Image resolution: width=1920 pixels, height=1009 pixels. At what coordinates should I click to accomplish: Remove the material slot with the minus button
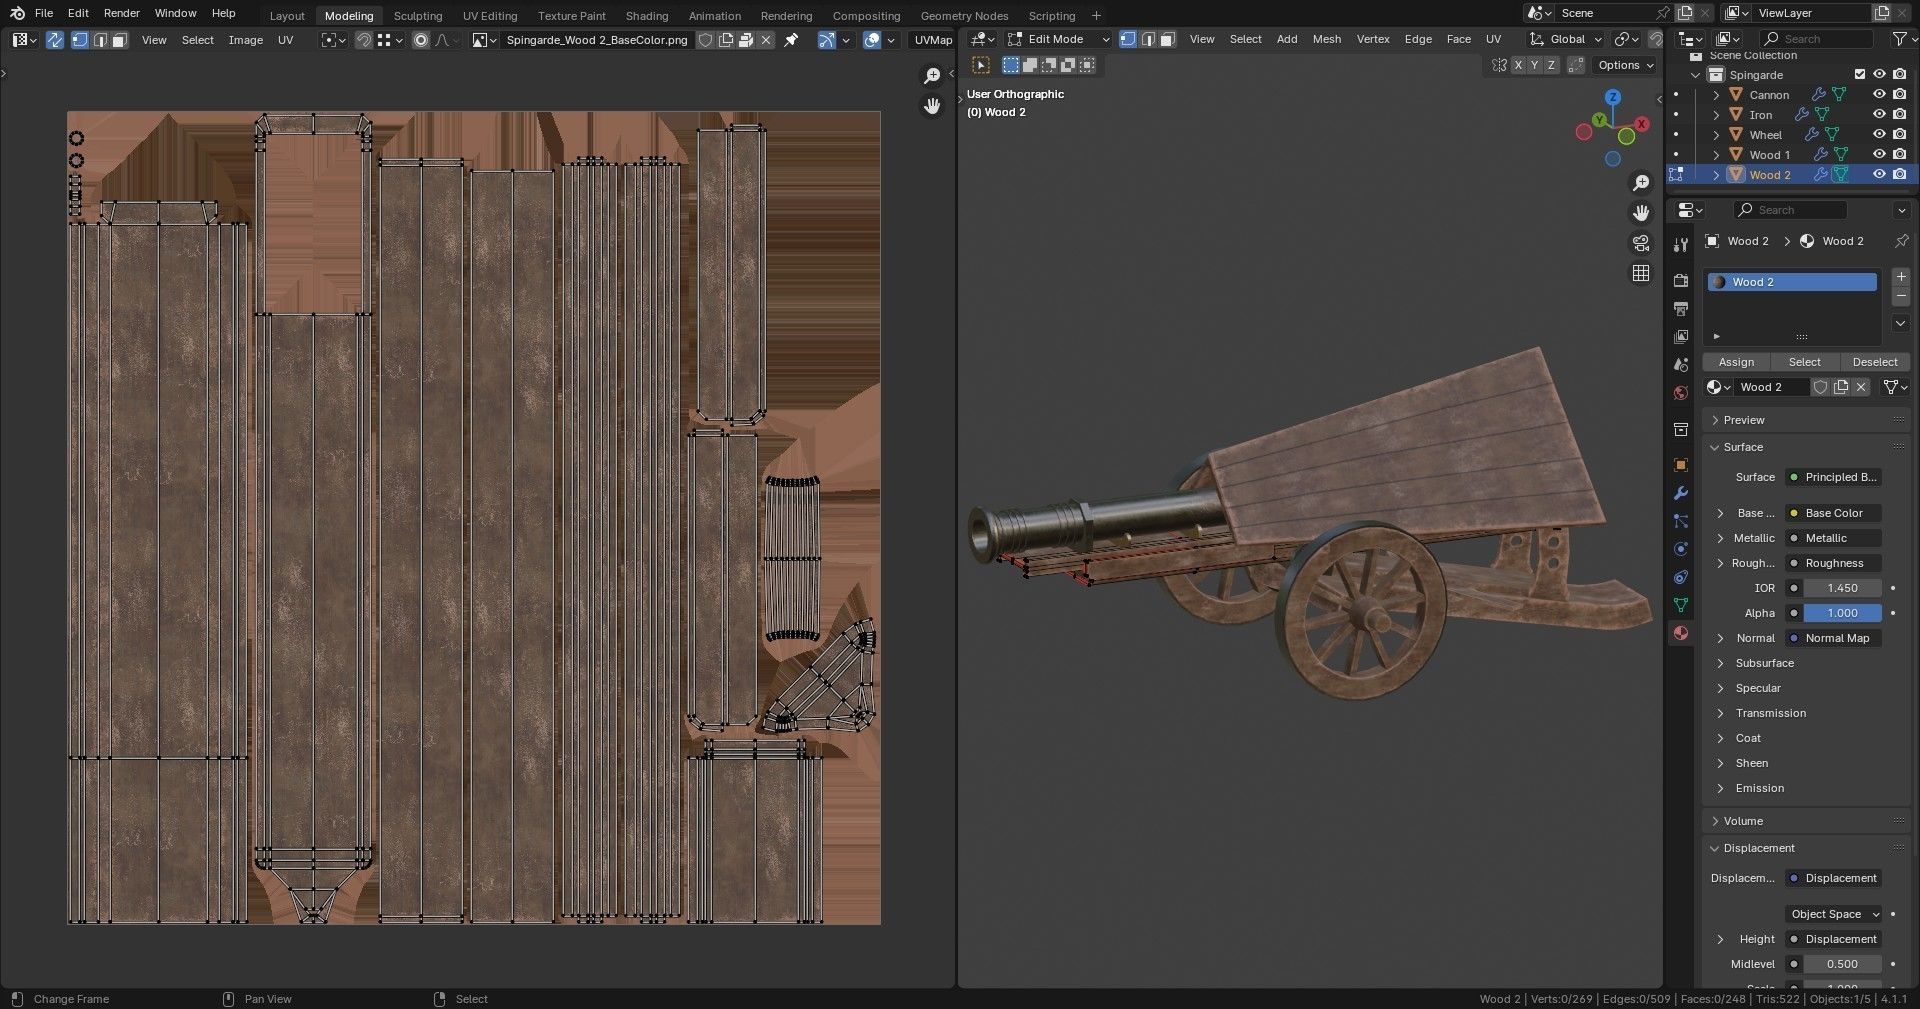(x=1901, y=297)
